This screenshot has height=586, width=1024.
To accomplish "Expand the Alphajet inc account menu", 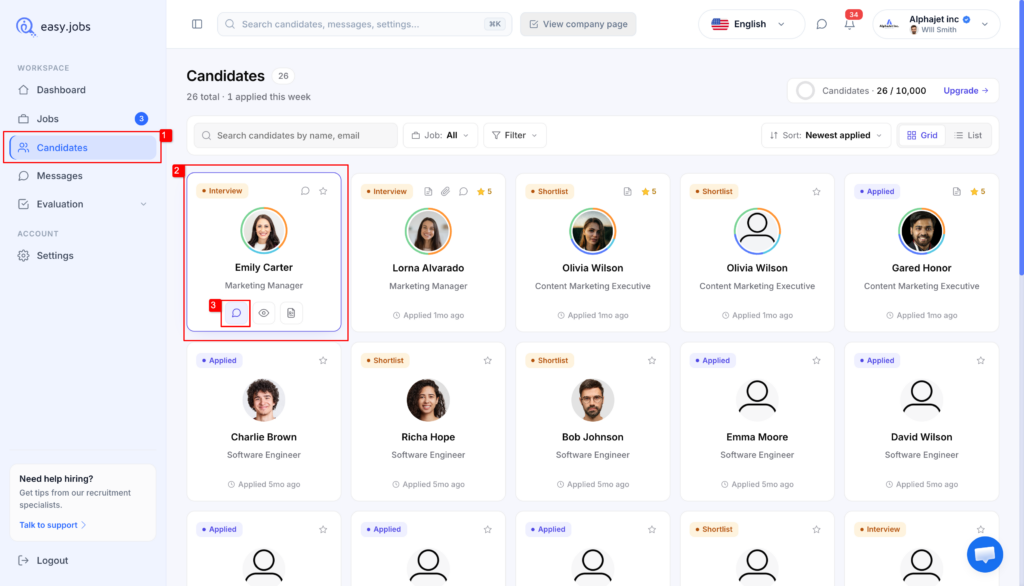I will click(936, 24).
